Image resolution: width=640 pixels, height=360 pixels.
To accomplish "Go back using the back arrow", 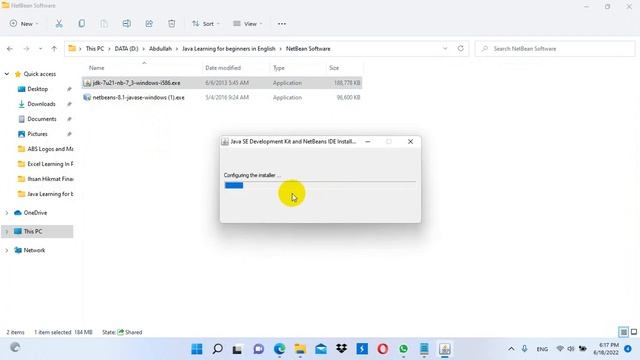I will coord(10,49).
